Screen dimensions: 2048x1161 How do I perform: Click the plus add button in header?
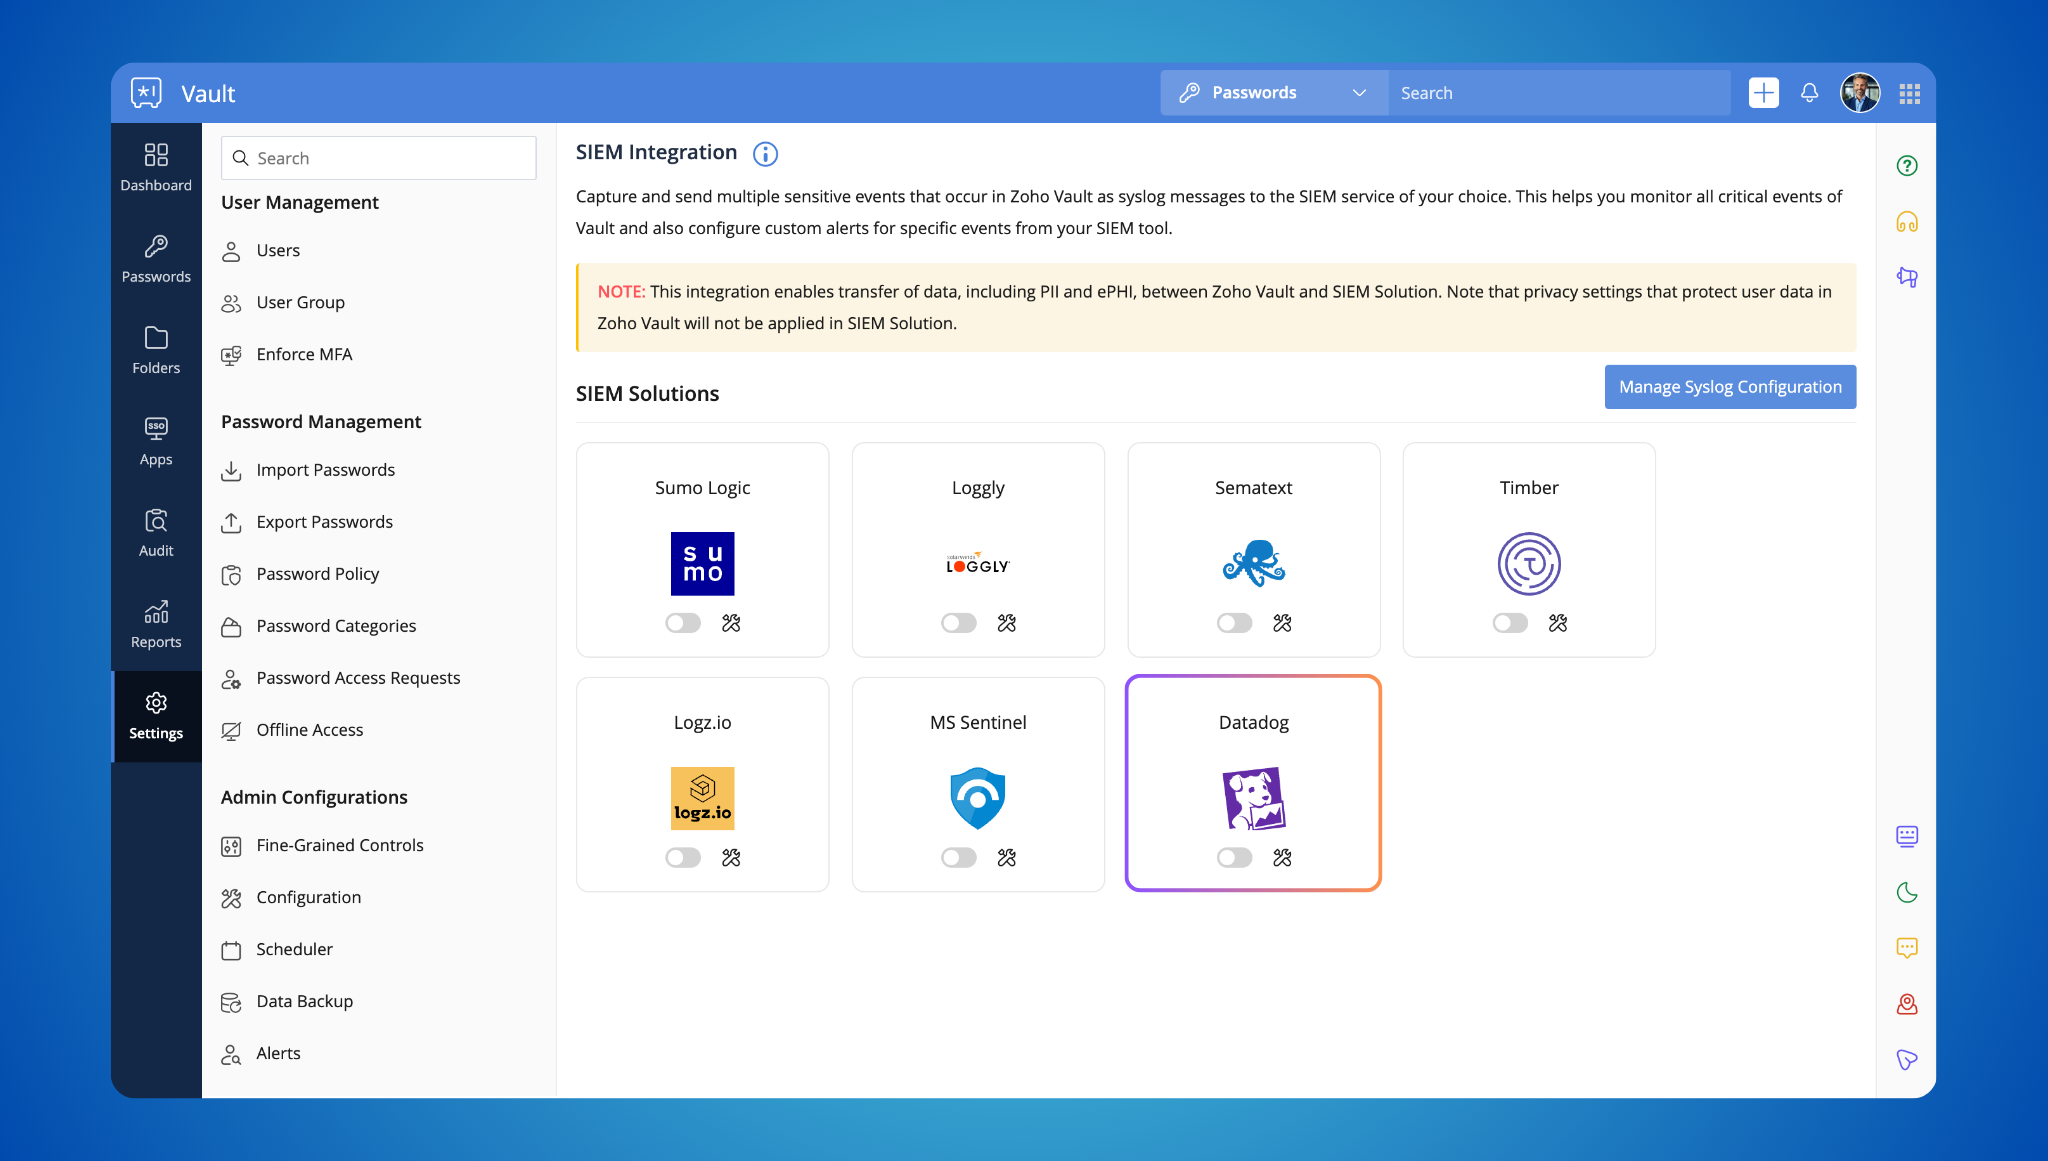[1763, 93]
